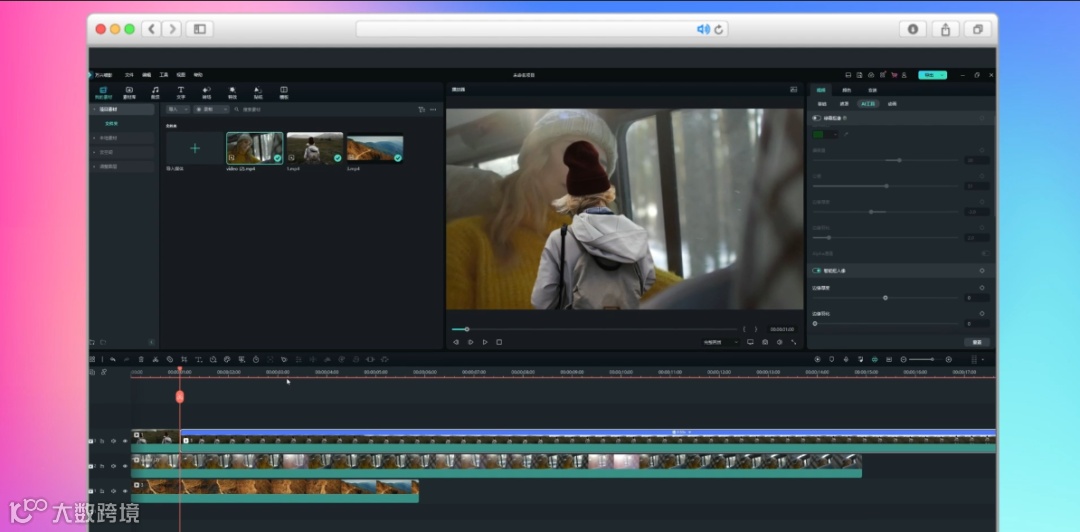Toggle the chroma key (green screen) switch
Image resolution: width=1080 pixels, height=532 pixels.
(x=817, y=118)
